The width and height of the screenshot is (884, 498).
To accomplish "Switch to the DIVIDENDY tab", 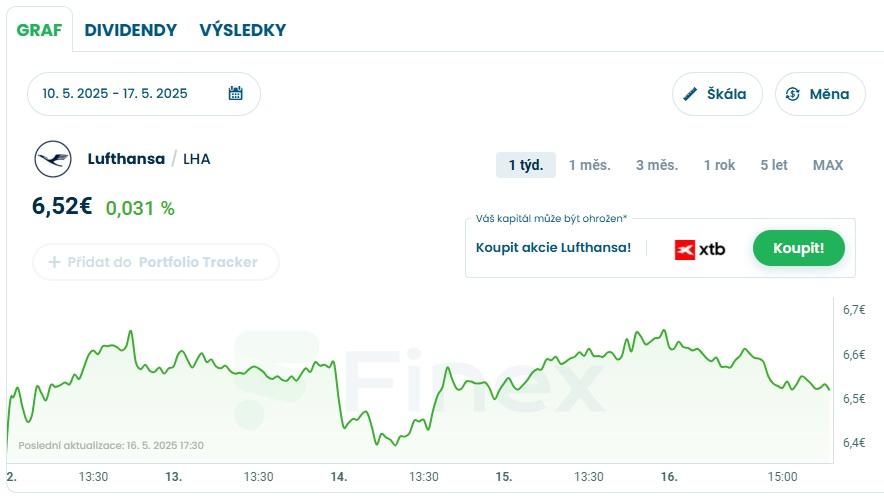I will tap(131, 30).
